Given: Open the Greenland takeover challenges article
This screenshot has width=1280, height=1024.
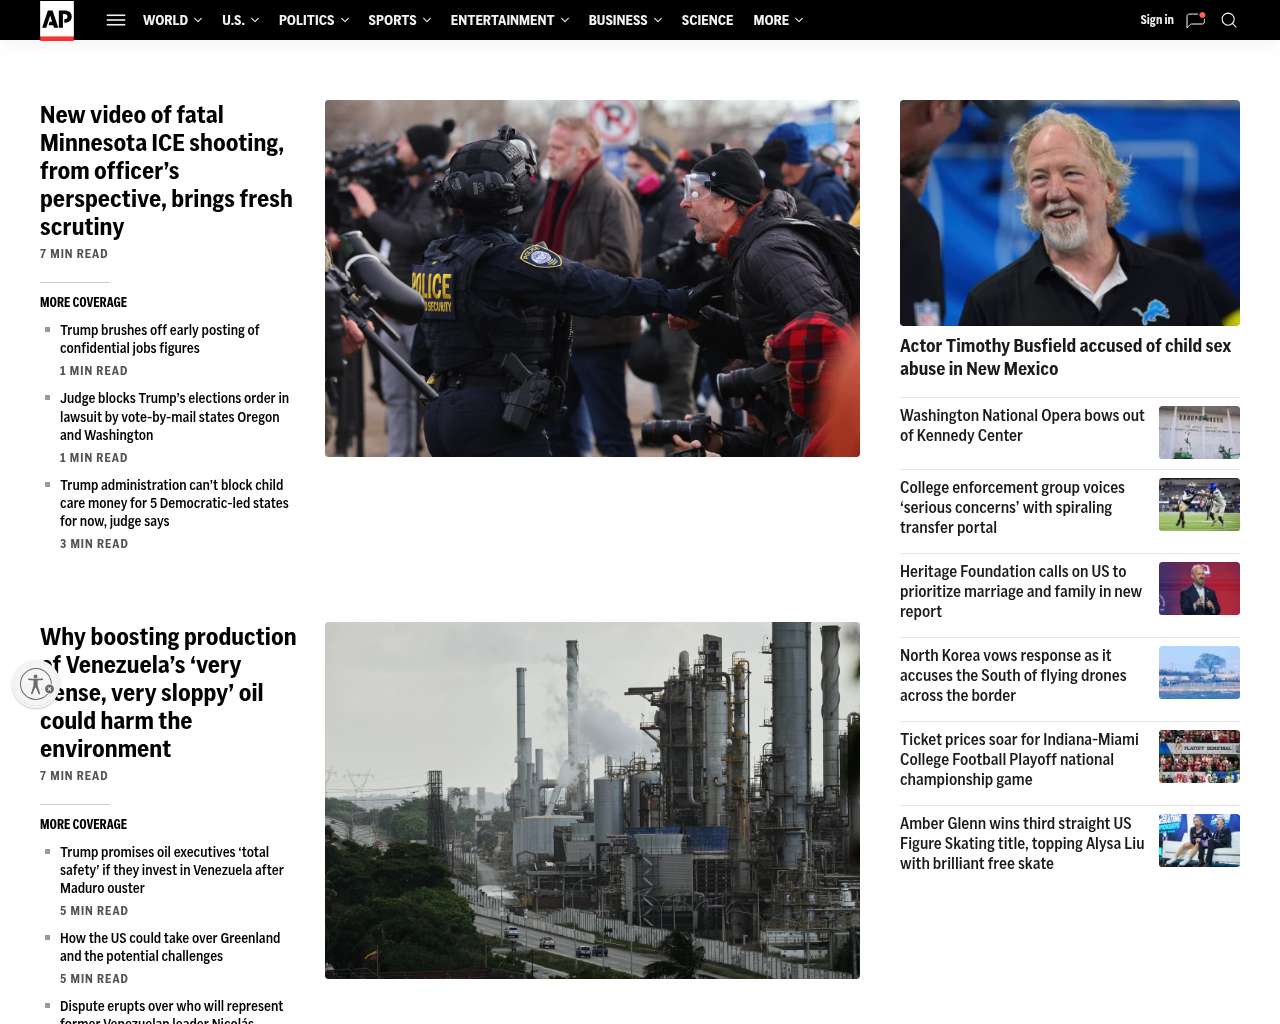Looking at the screenshot, I should [170, 947].
